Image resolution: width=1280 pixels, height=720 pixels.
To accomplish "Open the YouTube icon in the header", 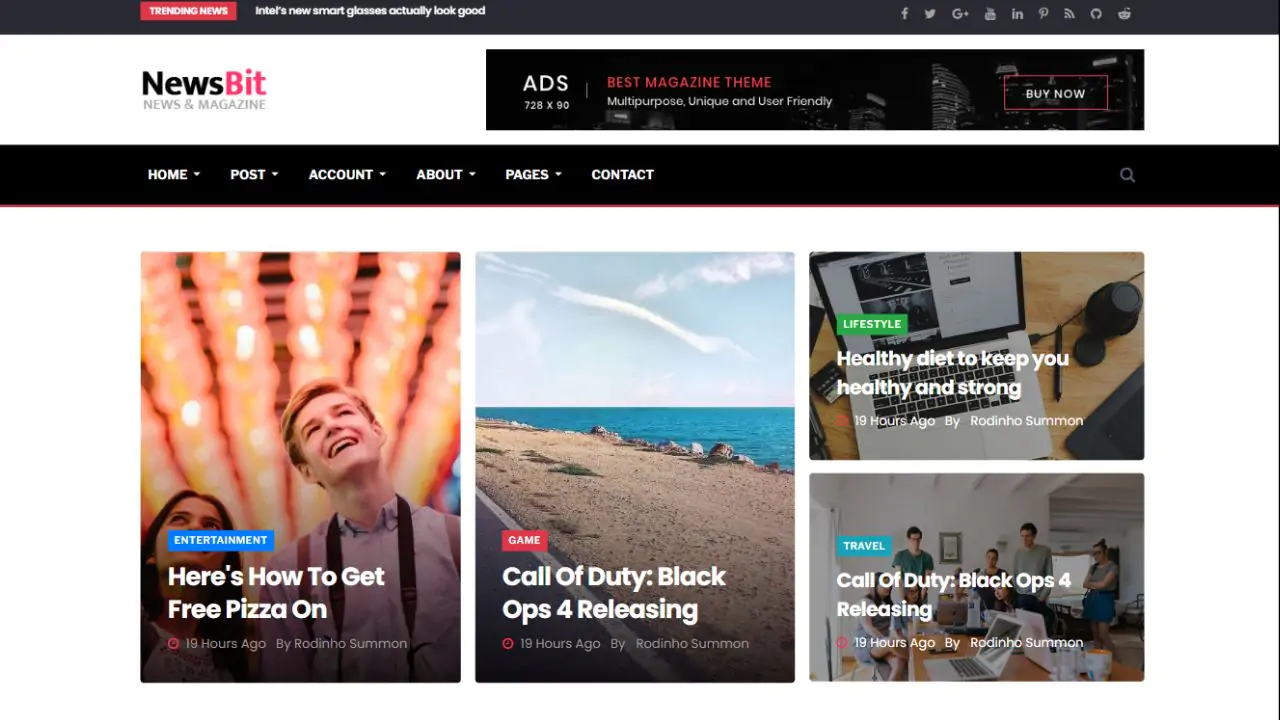I will click(990, 13).
